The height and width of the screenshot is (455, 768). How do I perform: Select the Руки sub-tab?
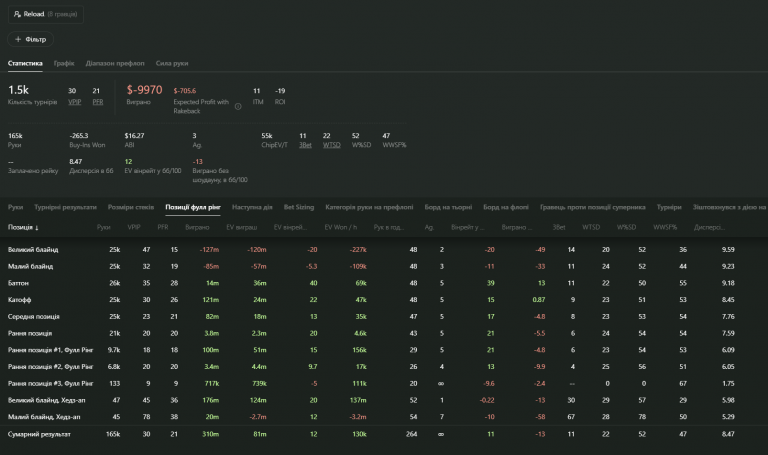pyautogui.click(x=16, y=207)
